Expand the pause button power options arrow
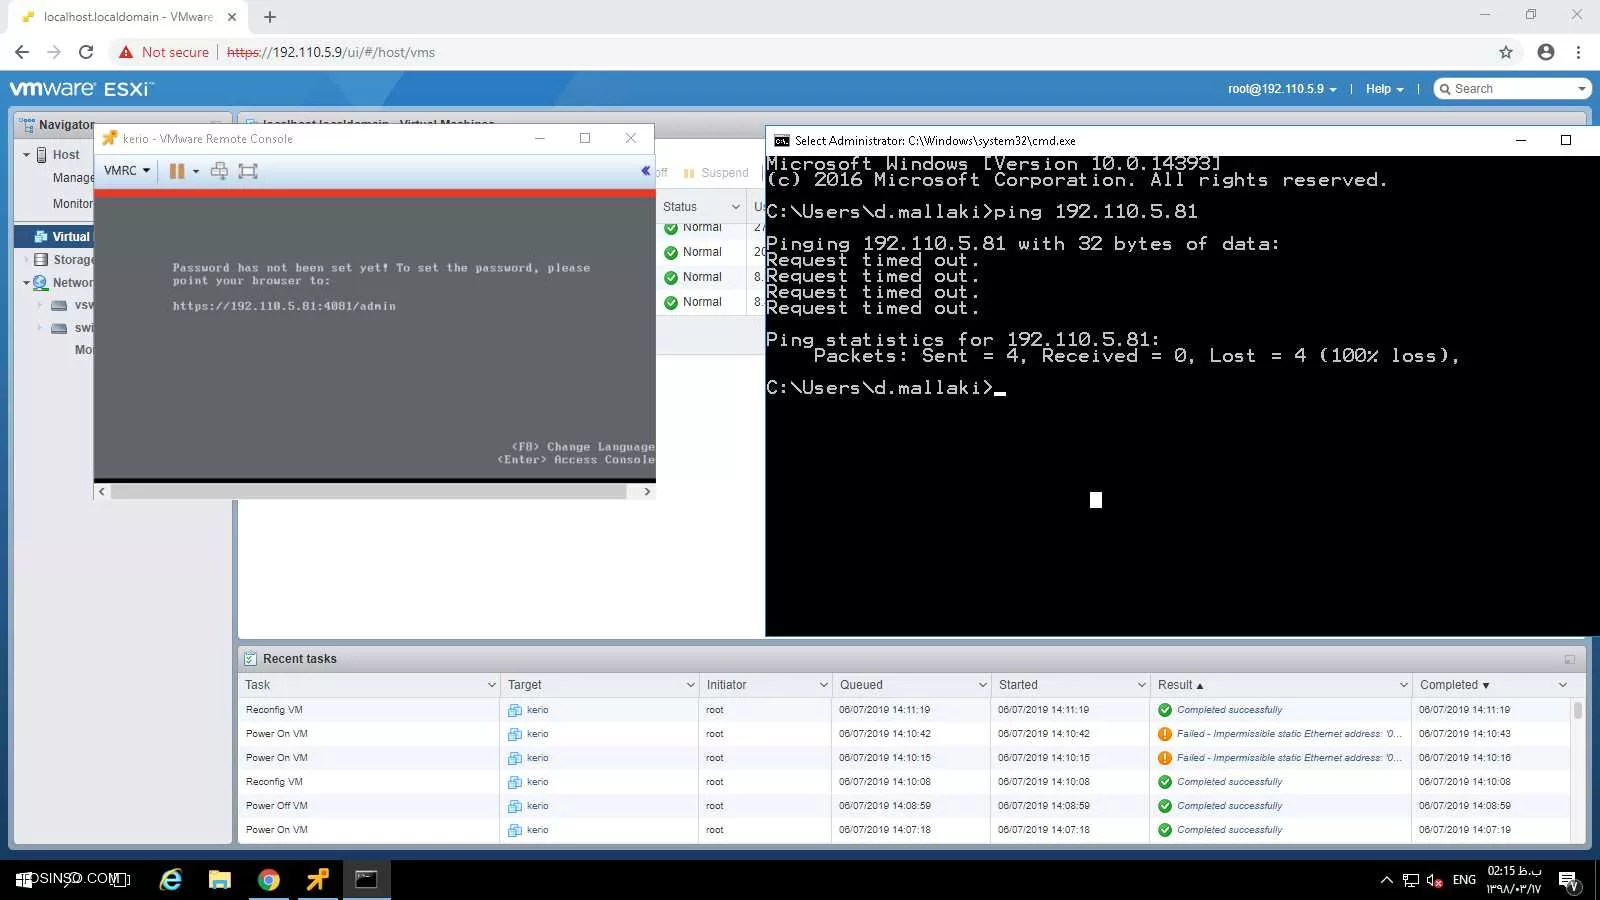 coord(196,171)
